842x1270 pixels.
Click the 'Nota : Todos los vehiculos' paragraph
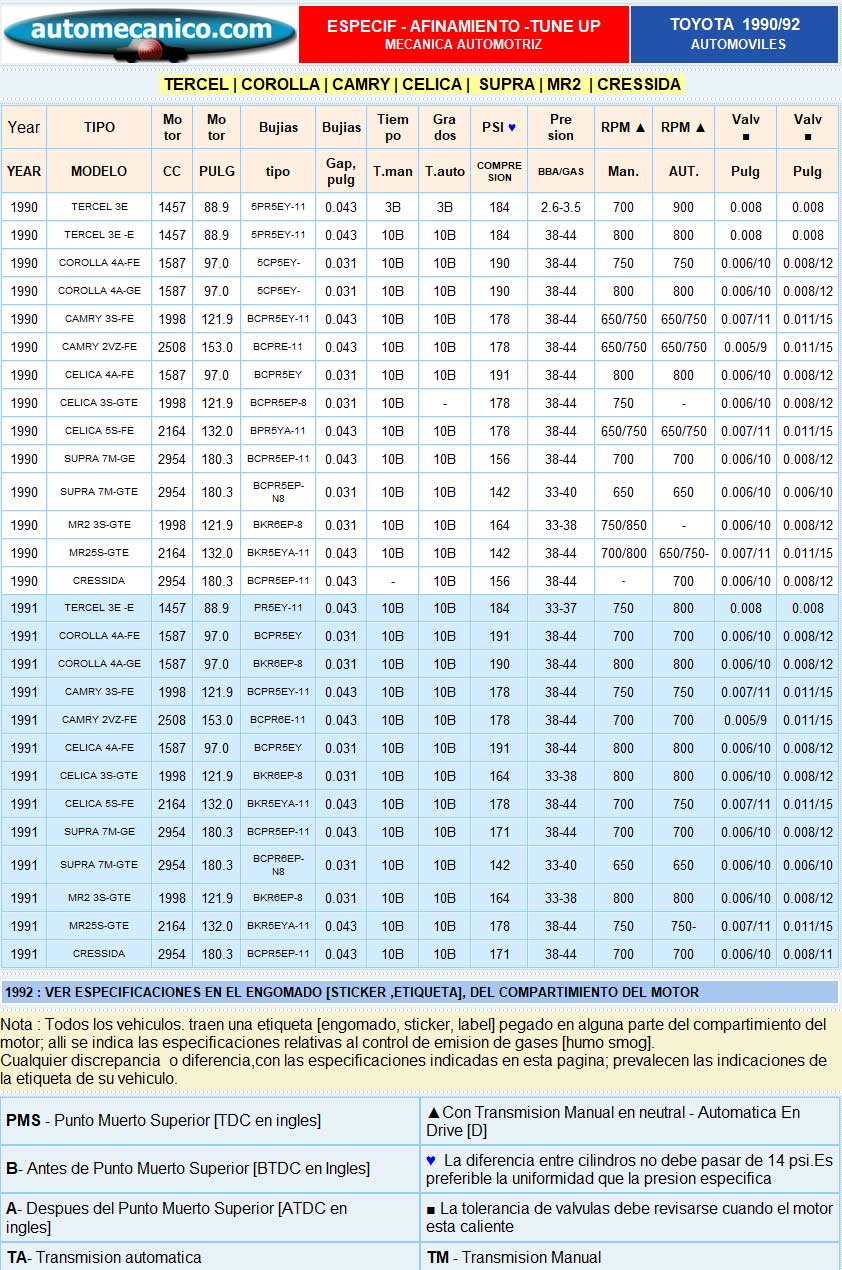pos(420,1052)
